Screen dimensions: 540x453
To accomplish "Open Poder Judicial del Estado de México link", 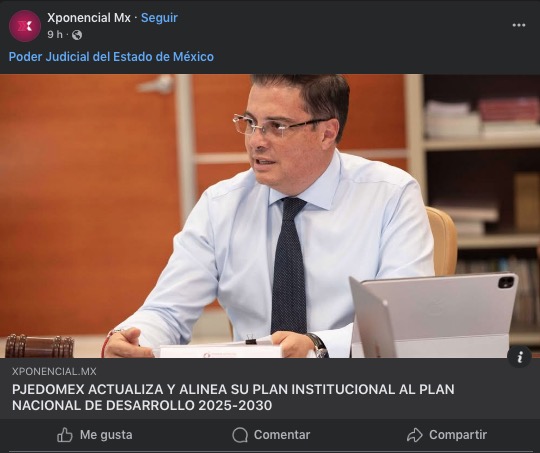I will [111, 56].
